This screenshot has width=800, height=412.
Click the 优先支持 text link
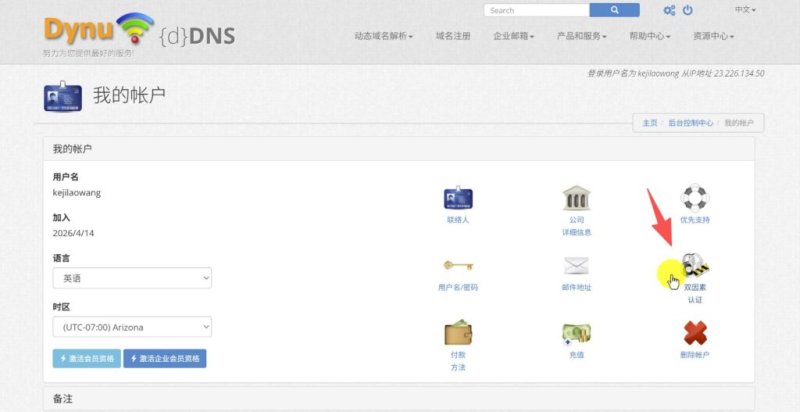click(695, 220)
